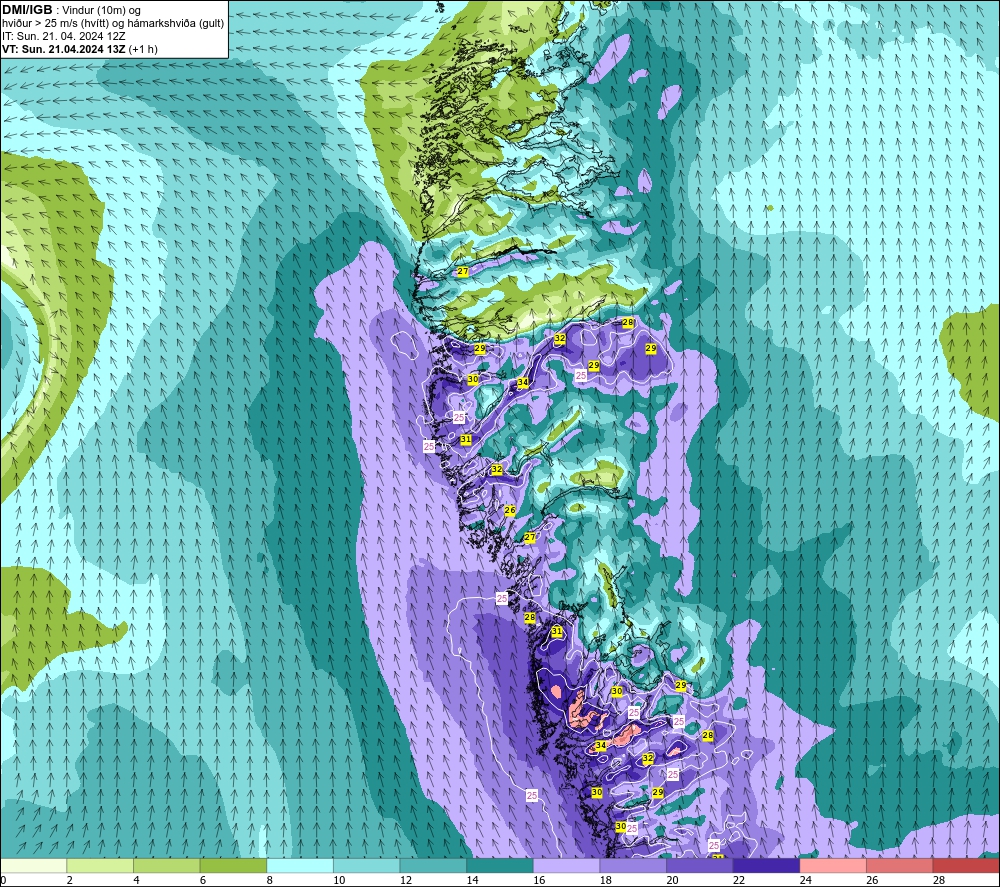This screenshot has width=1000, height=887.
Task: Click the 'VT: Sun. 21.04.2024 13Z (+1 h)' line
Action: (80, 48)
